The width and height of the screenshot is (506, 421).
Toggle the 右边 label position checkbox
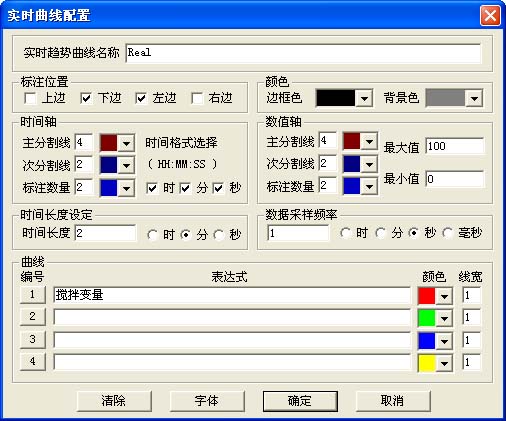197,98
